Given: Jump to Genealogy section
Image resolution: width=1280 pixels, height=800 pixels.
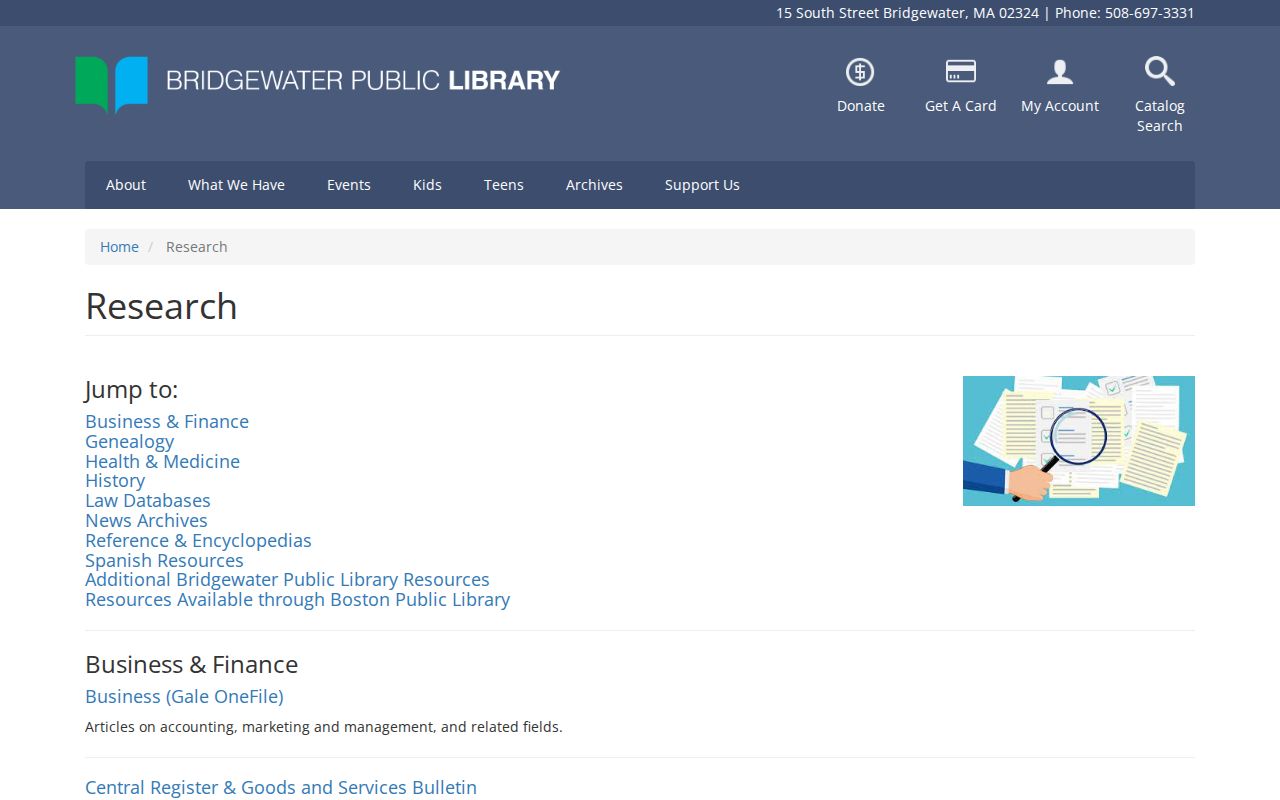Looking at the screenshot, I should (x=130, y=442).
